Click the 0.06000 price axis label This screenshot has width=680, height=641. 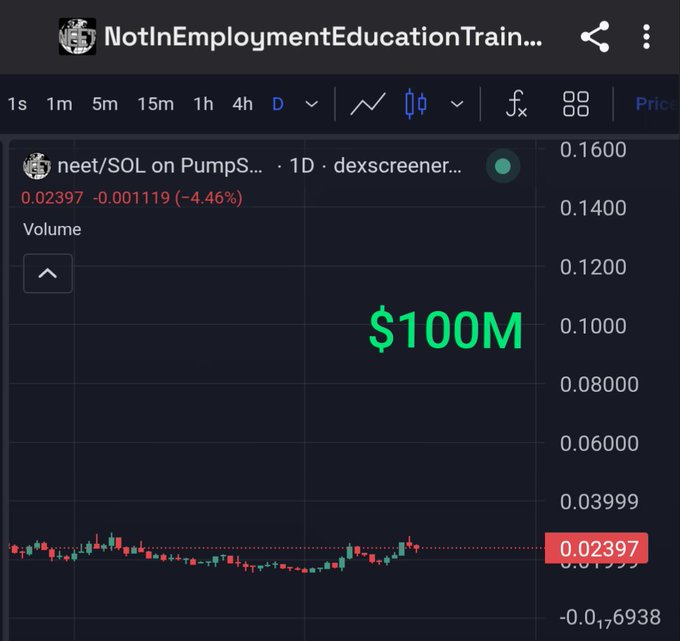coord(599,444)
